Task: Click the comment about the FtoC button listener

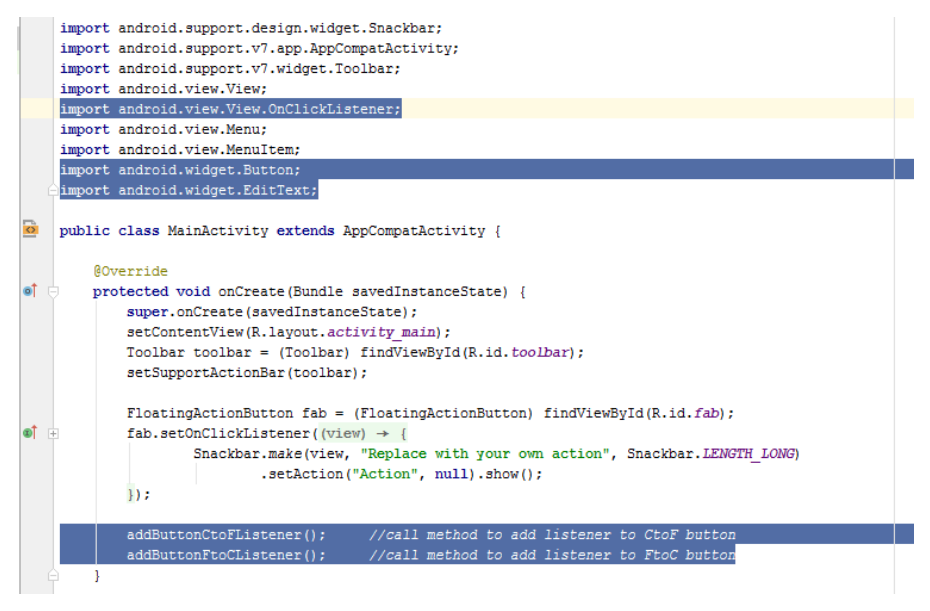Action: pyautogui.click(x=552, y=555)
